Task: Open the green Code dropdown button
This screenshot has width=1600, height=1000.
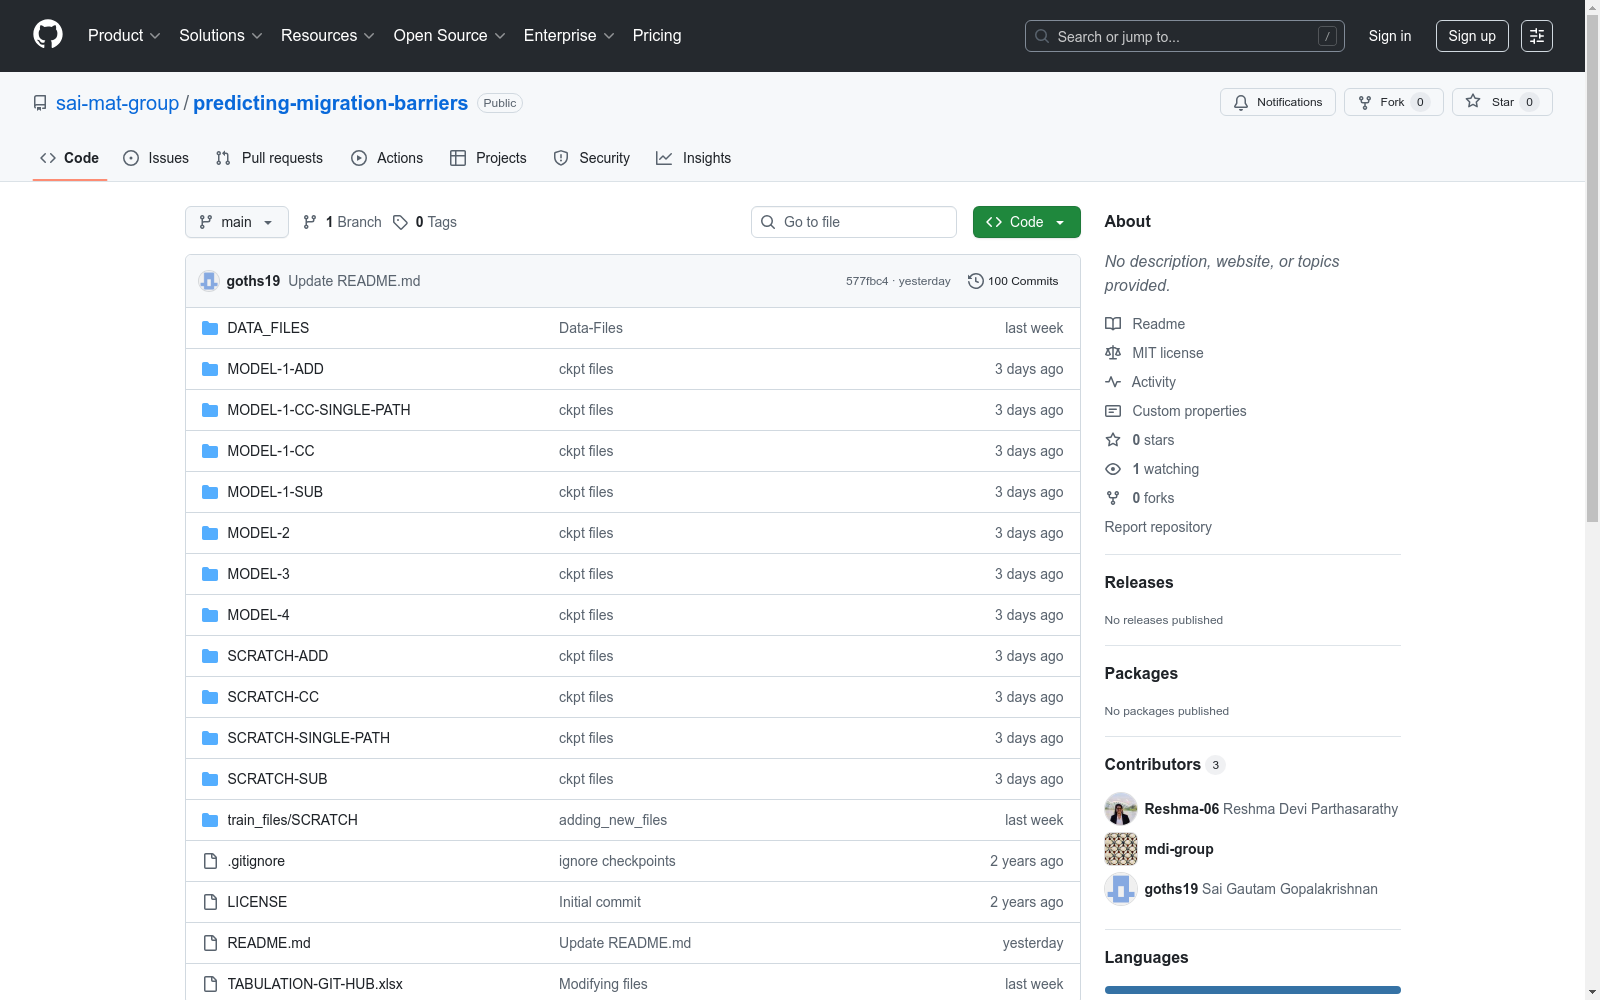Action: (x=1026, y=222)
